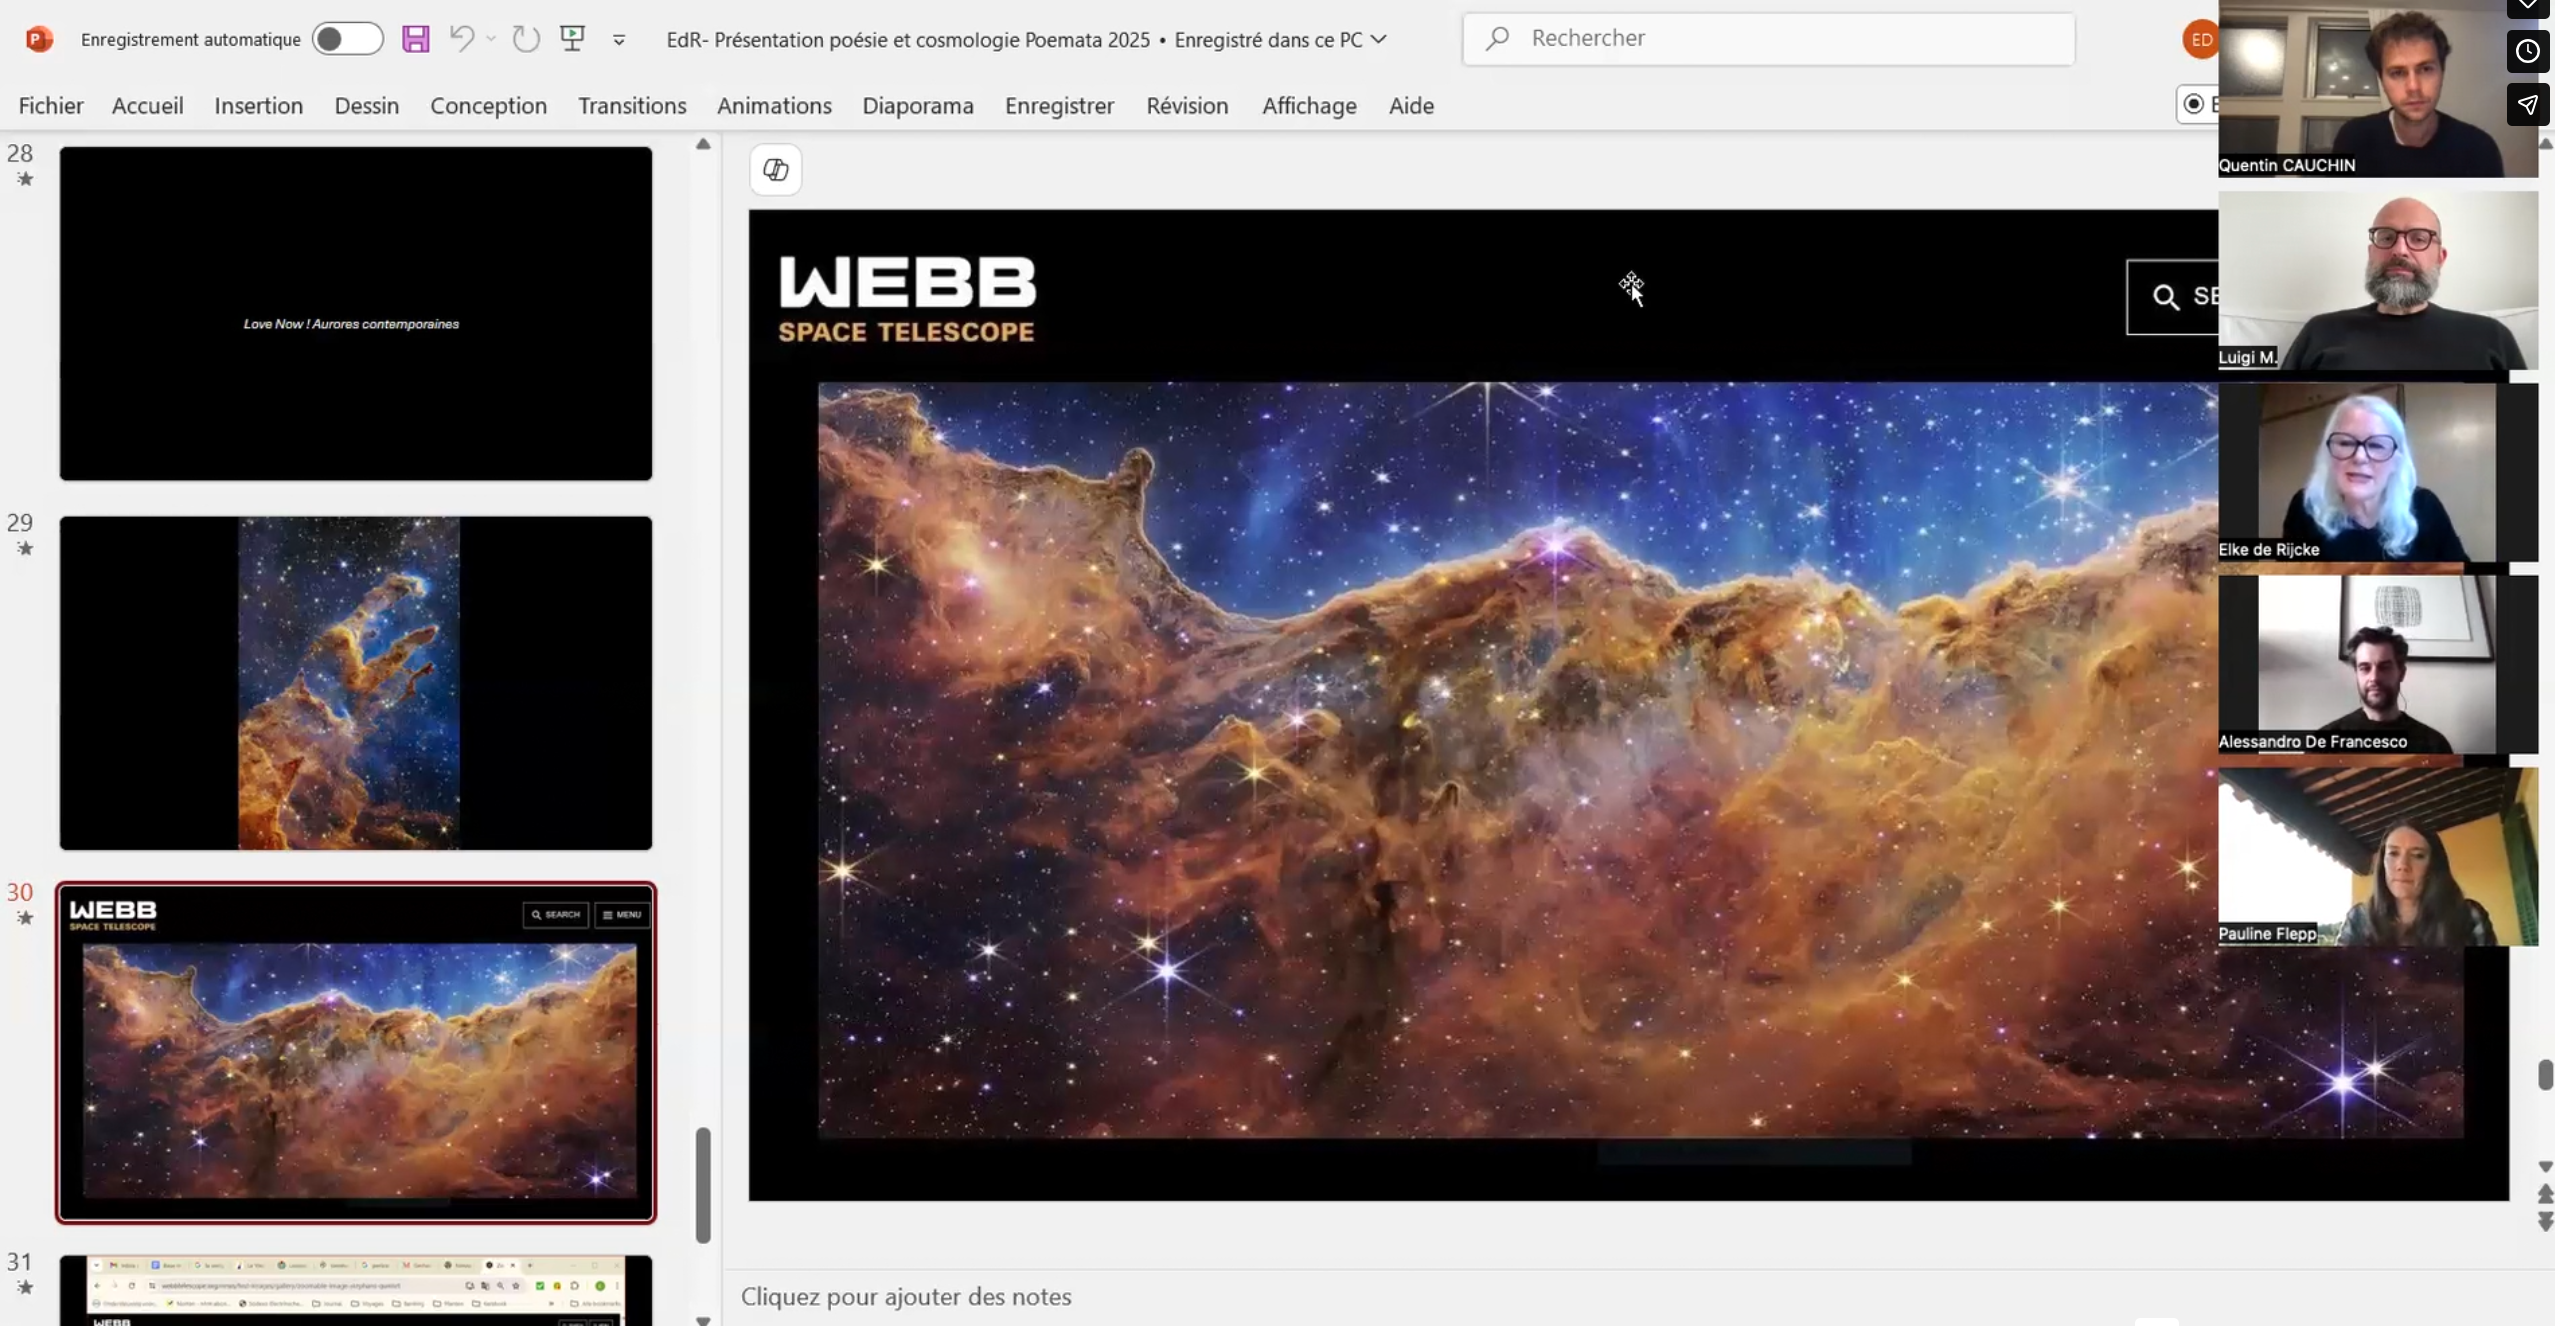The image size is (2555, 1326).
Task: Click slide number 31 label
Action: [x=20, y=1262]
